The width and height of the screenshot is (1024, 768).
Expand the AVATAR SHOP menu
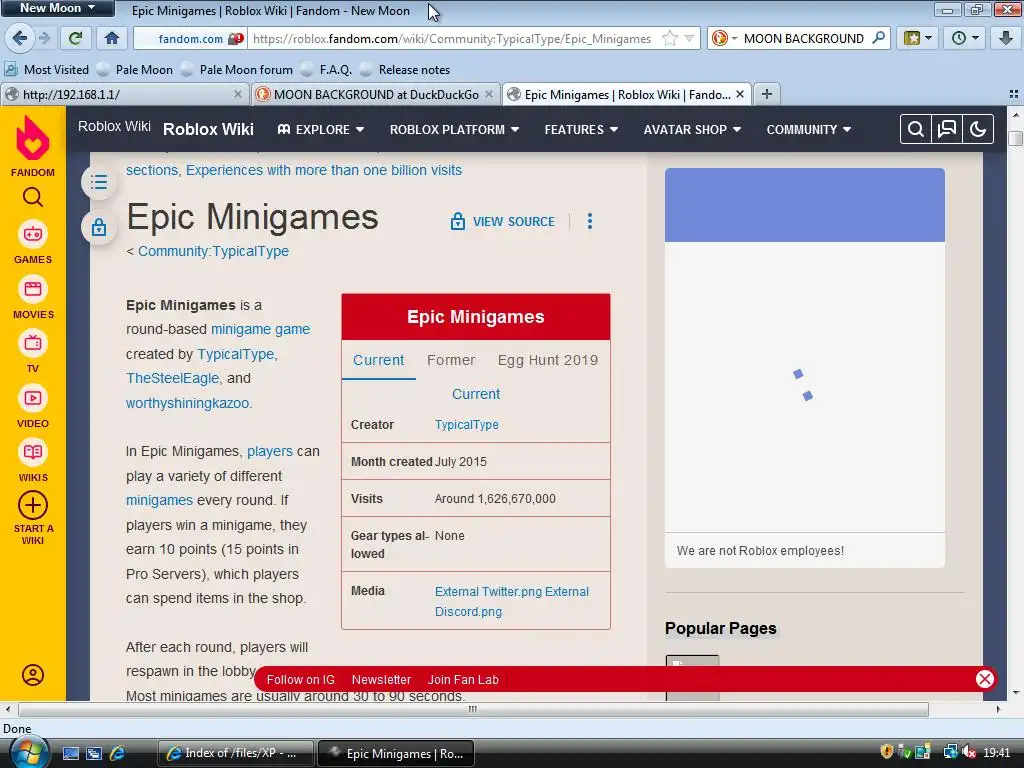tap(692, 129)
